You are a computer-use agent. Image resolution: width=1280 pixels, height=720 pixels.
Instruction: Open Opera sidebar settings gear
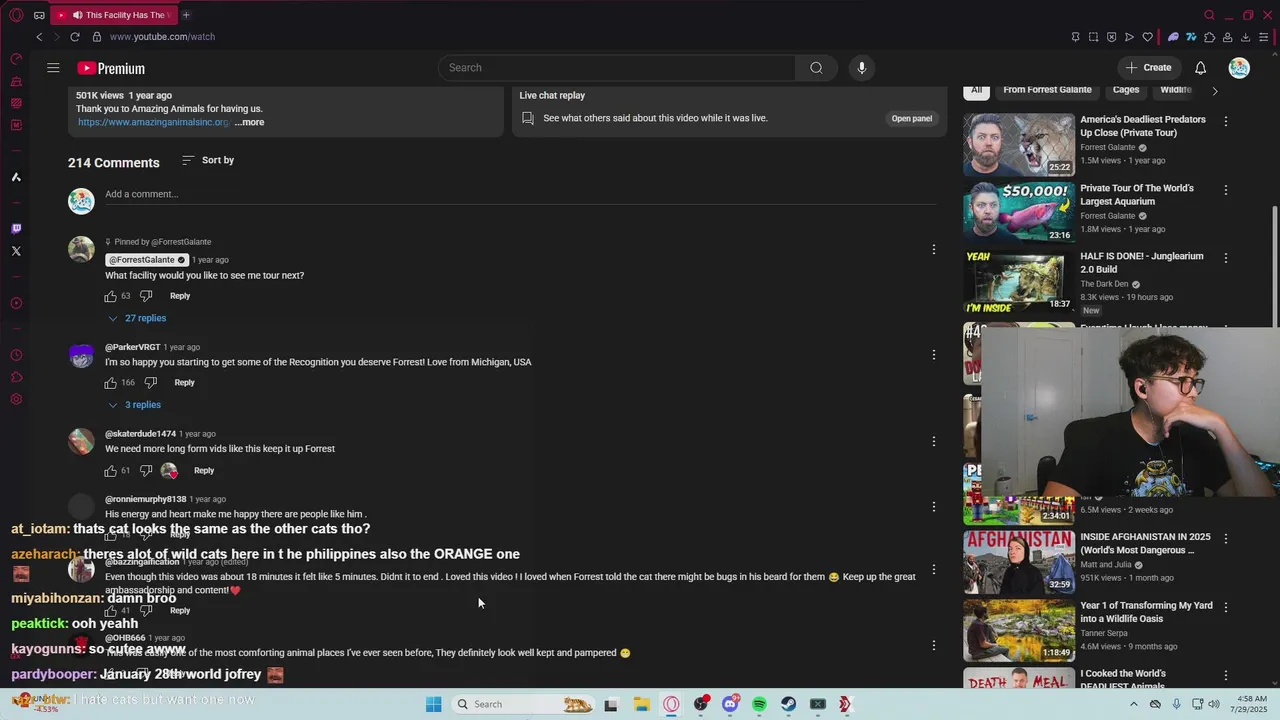16,399
